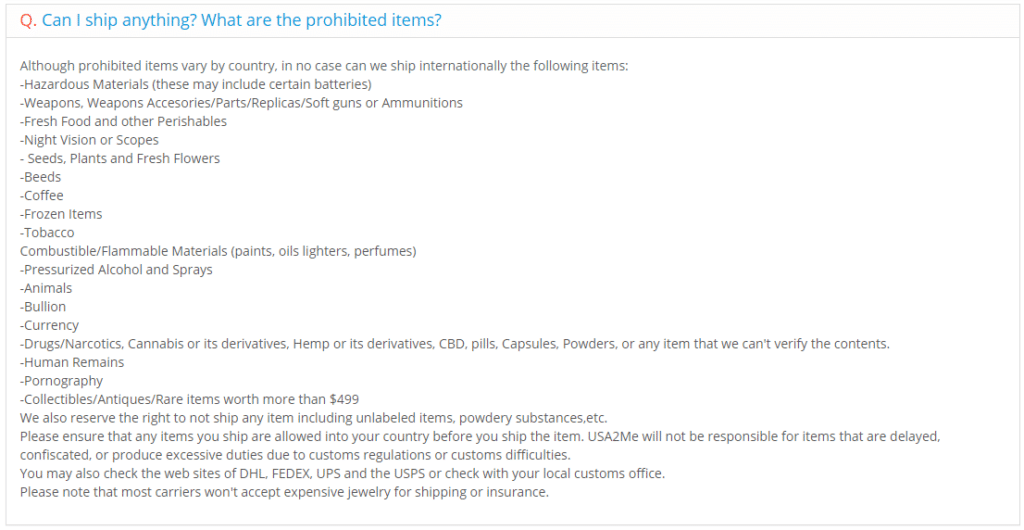Click the Human Remains entry
Viewport: 1024px width, 530px height.
click(72, 362)
